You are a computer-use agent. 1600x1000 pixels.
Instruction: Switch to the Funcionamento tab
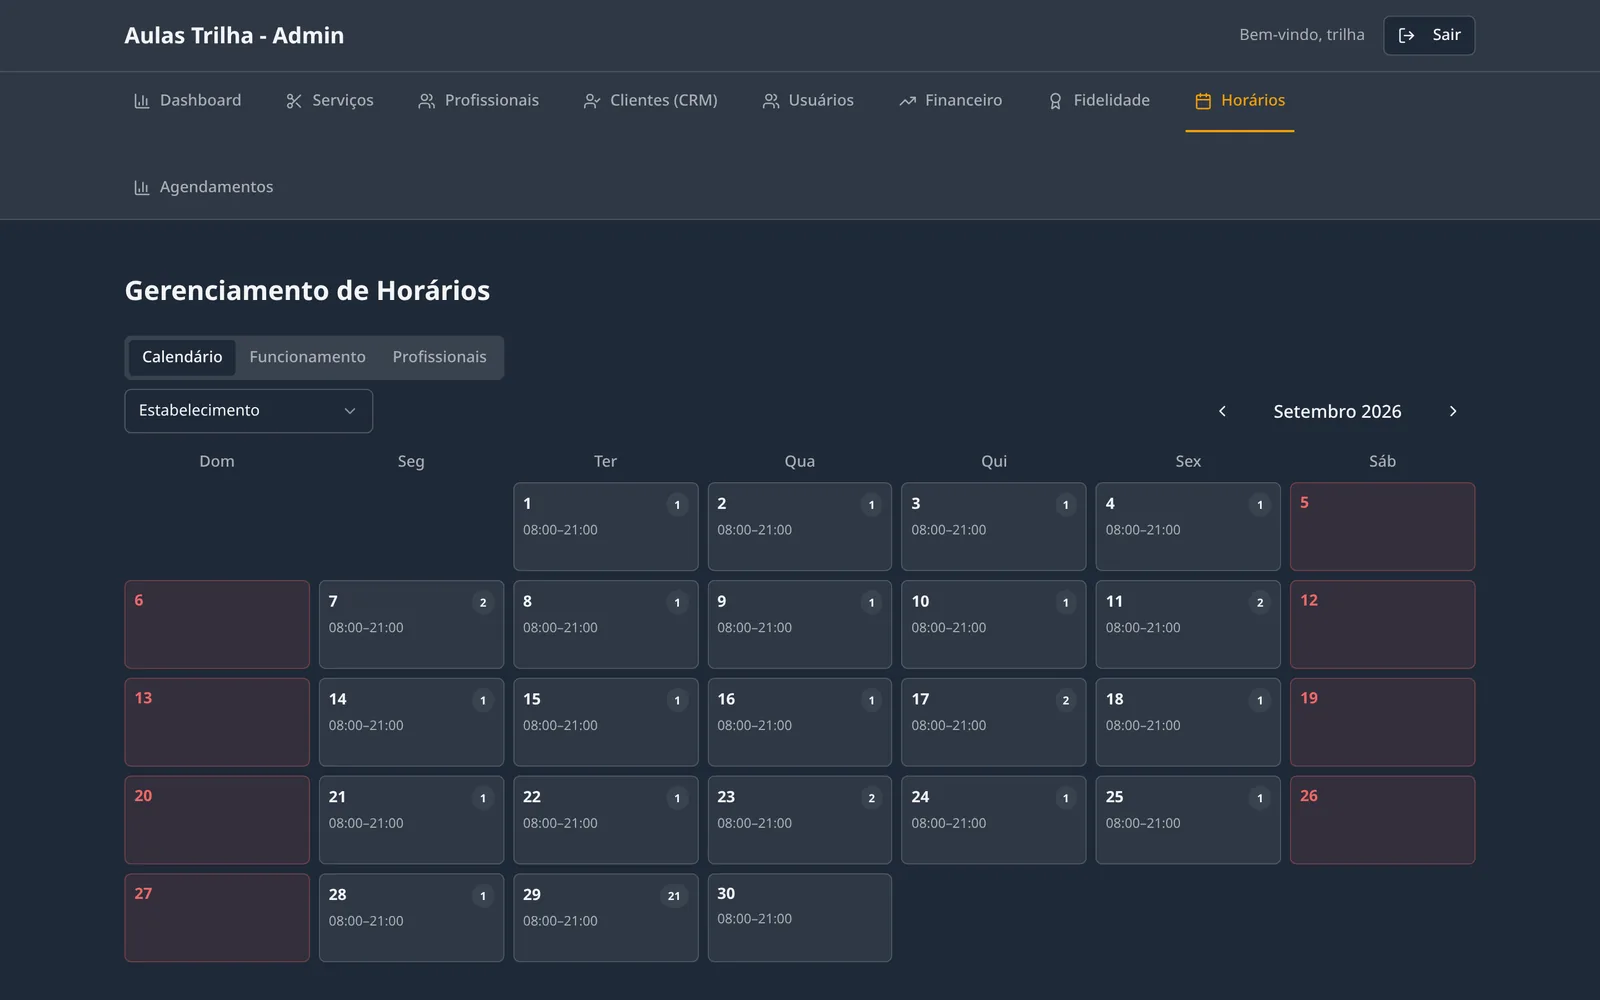(x=307, y=357)
